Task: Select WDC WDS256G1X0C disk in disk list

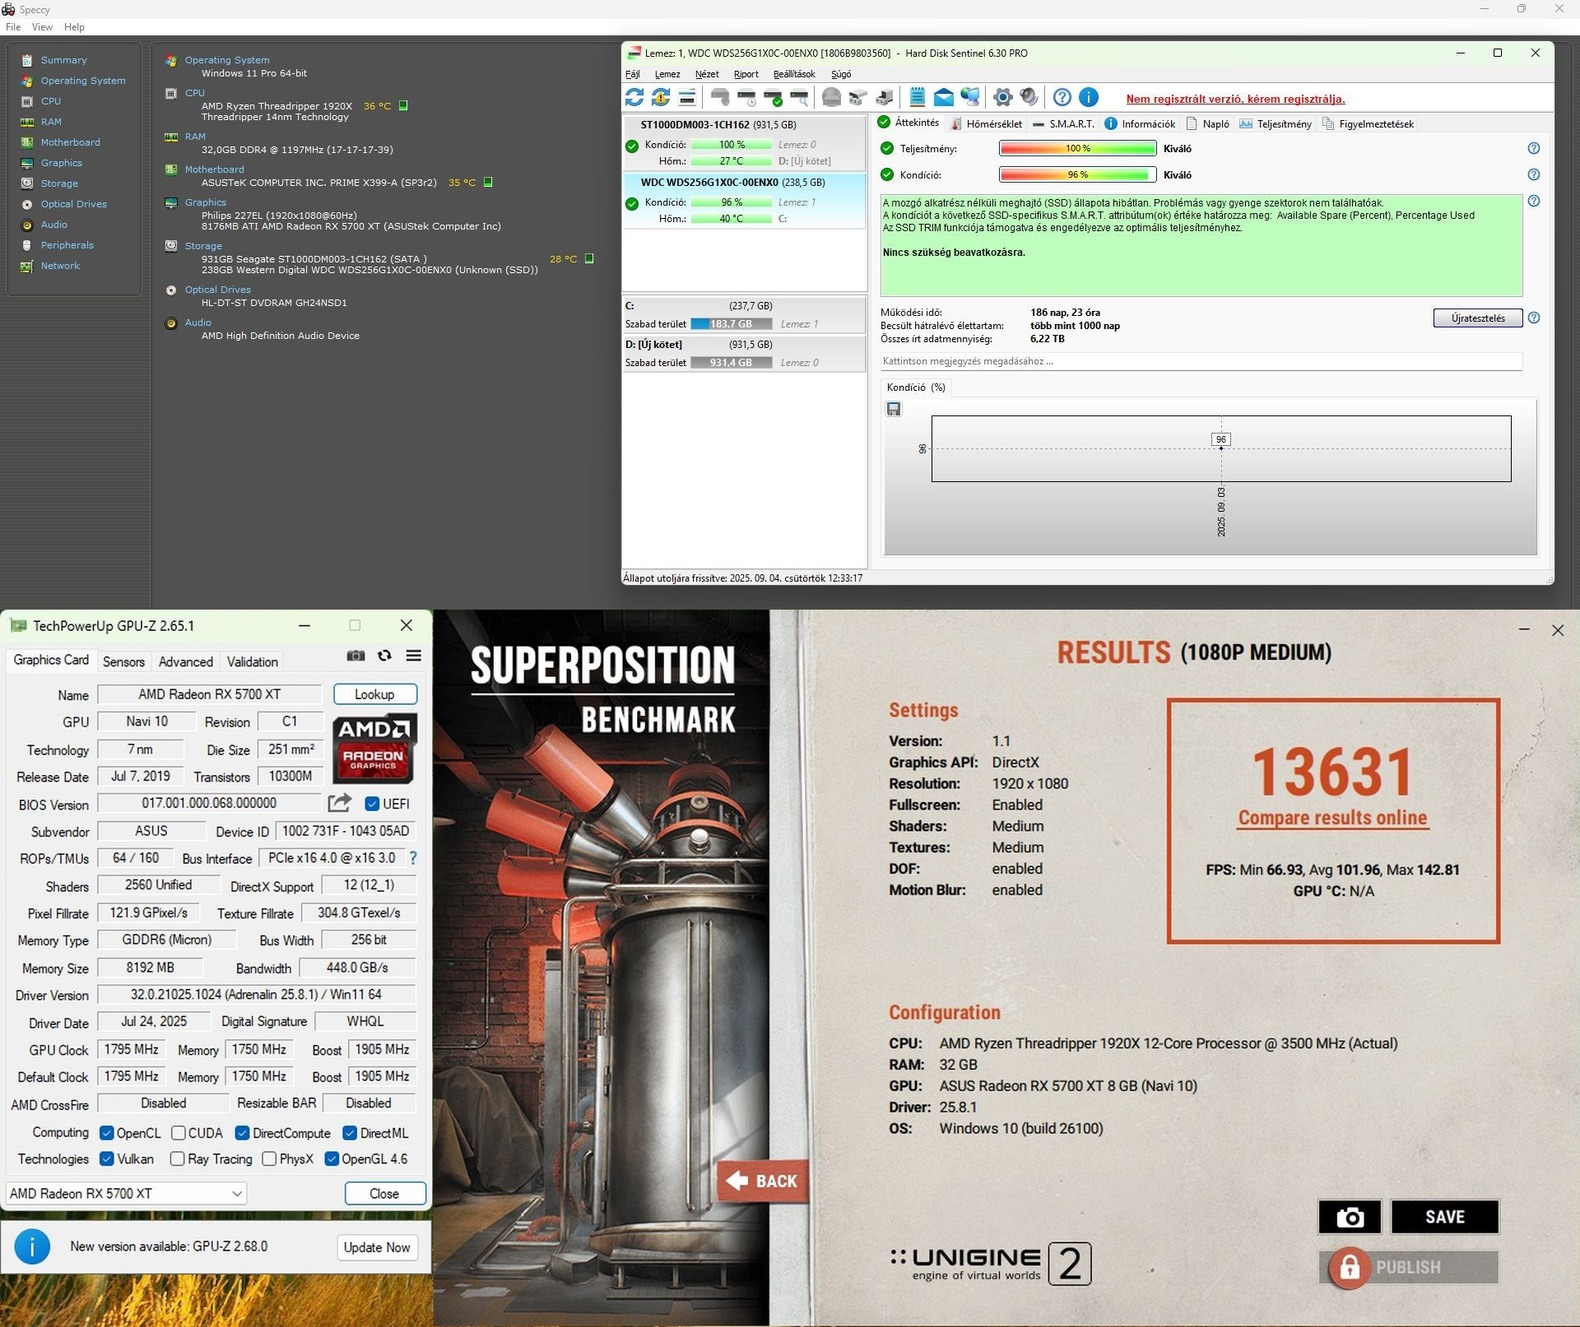Action: [x=744, y=201]
